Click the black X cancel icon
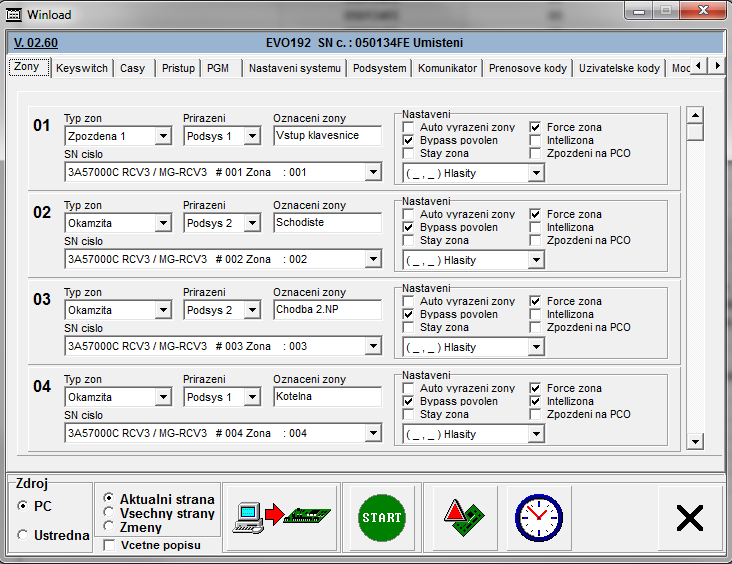 689,517
